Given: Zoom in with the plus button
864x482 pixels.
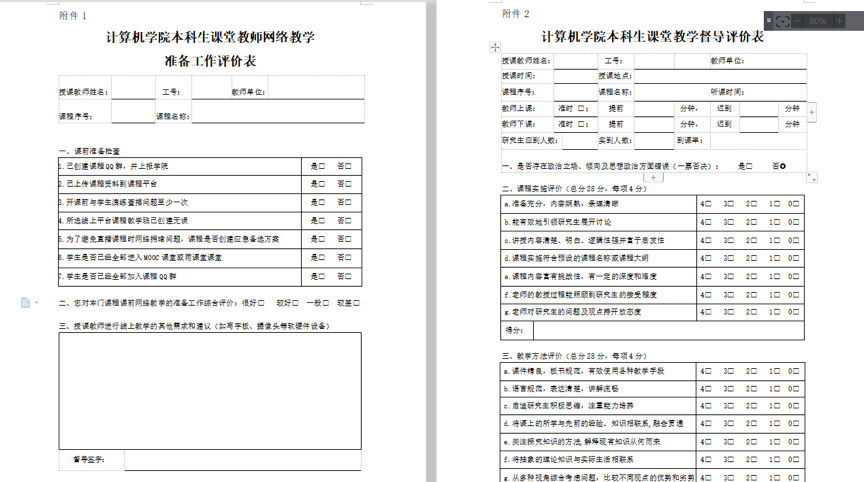Looking at the screenshot, I should (x=839, y=20).
